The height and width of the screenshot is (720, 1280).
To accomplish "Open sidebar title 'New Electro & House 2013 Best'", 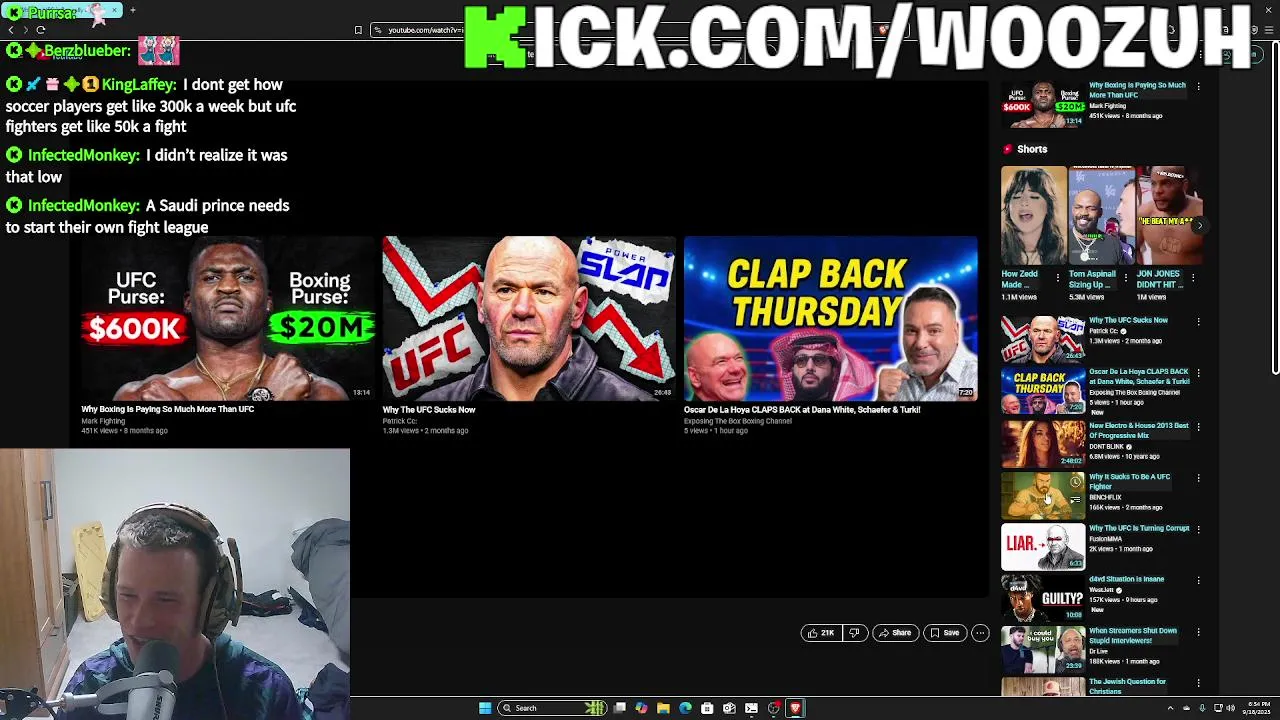I will point(1138,430).
